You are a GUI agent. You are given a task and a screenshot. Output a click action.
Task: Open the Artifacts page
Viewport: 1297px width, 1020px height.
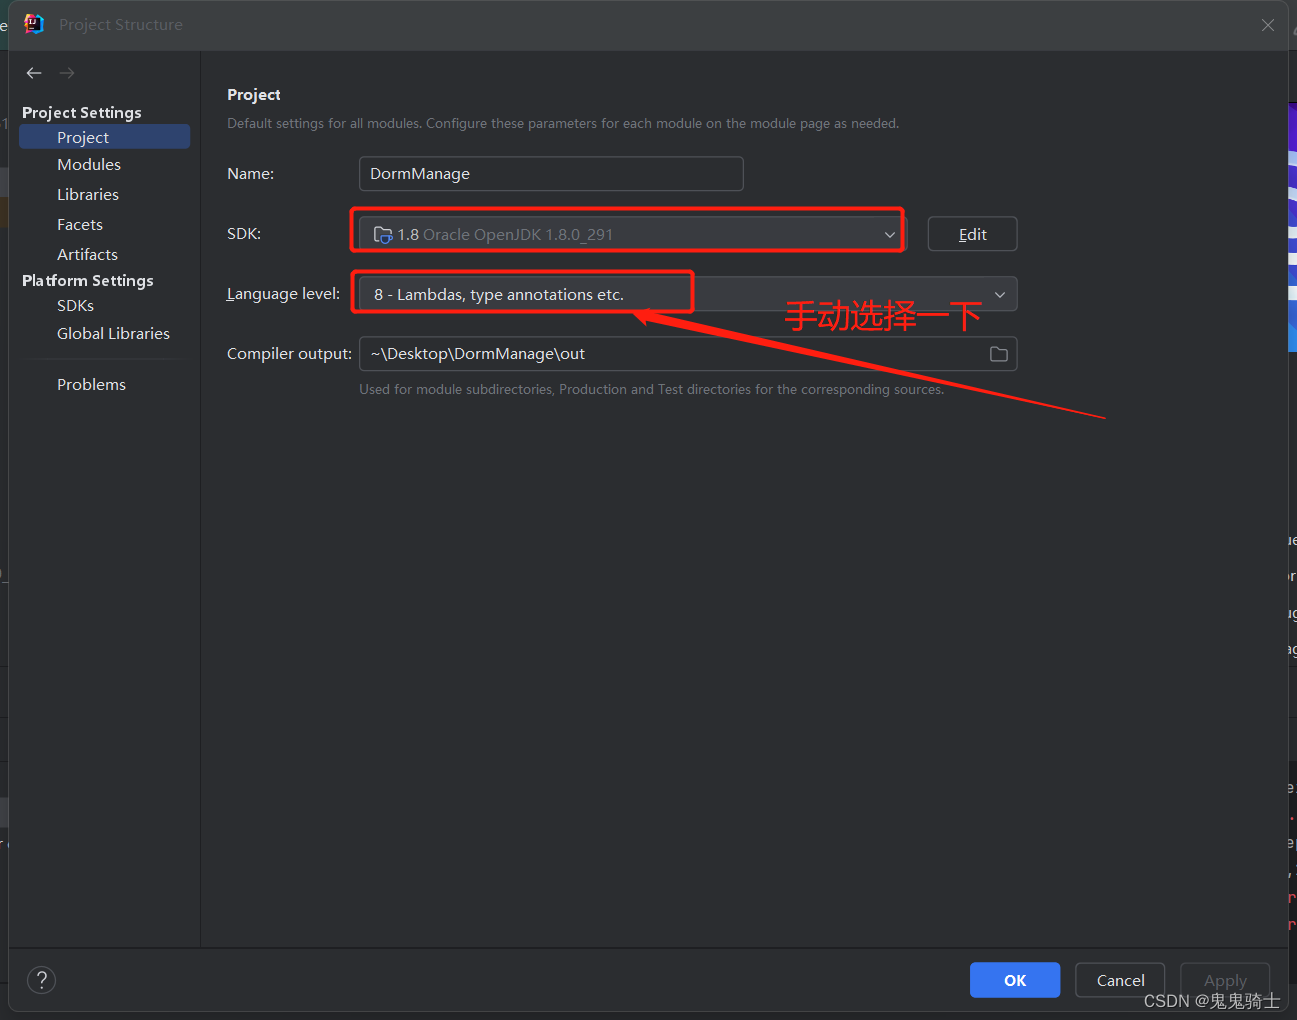tap(87, 254)
